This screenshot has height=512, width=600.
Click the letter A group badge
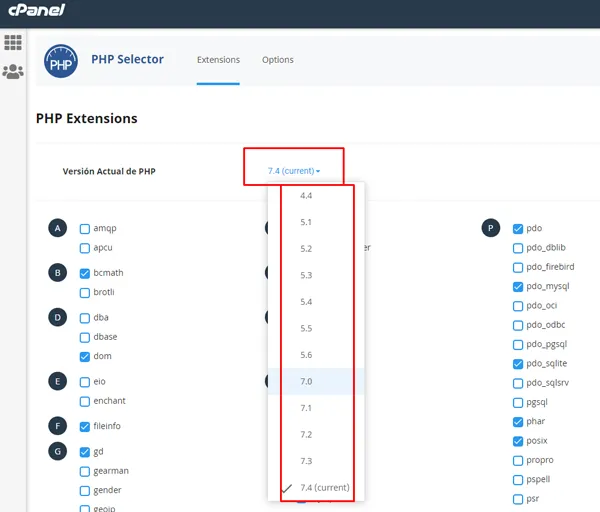(x=58, y=228)
